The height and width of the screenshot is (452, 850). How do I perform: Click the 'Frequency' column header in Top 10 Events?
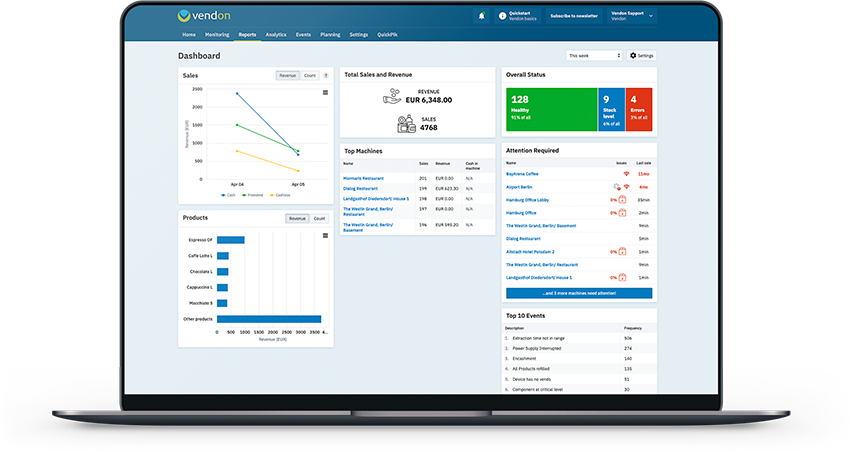click(x=633, y=328)
